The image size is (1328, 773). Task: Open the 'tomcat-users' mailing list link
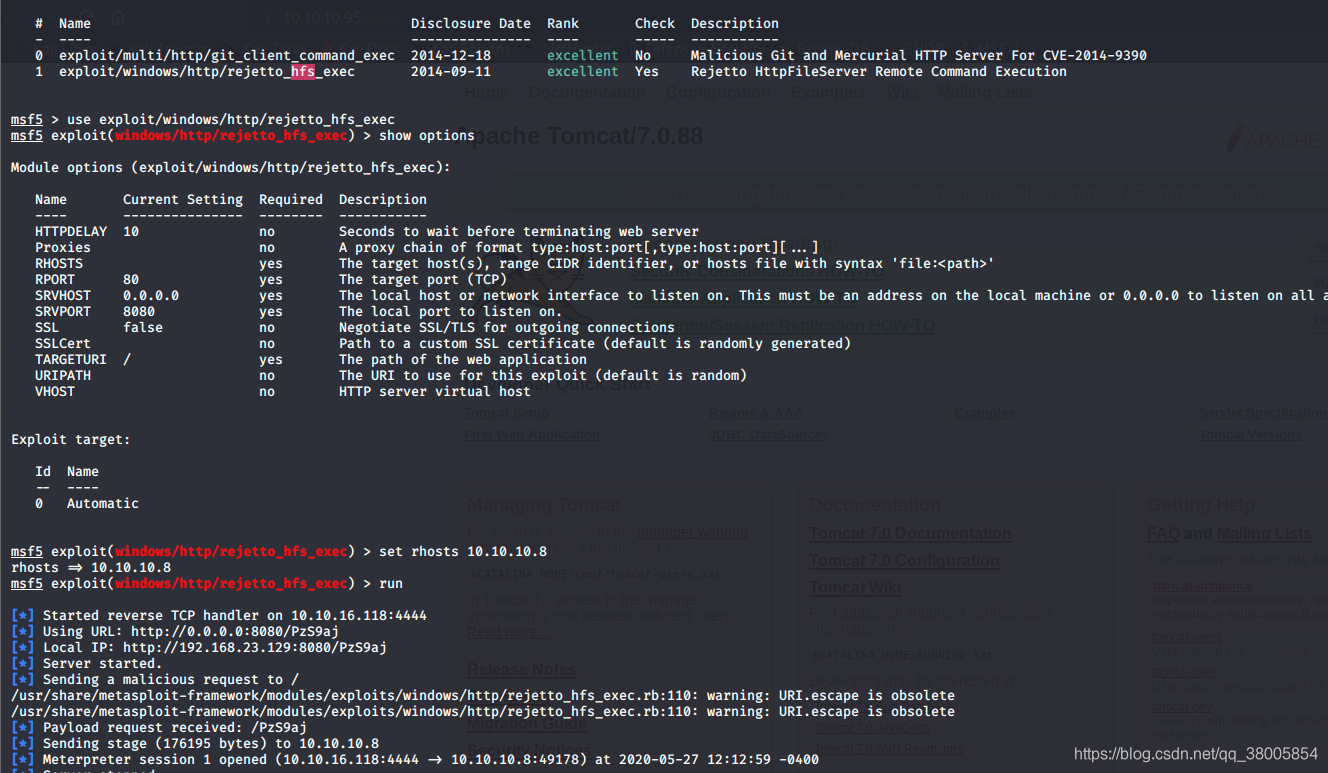pyautogui.click(x=1187, y=637)
